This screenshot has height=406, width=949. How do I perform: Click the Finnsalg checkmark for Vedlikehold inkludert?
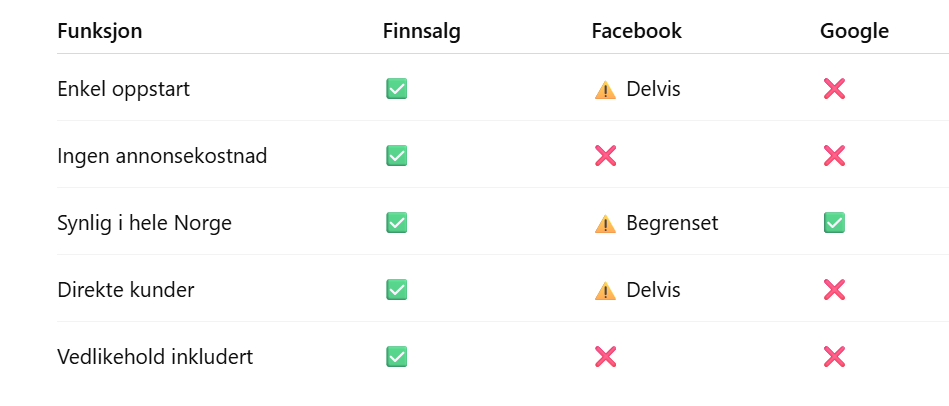click(x=396, y=357)
